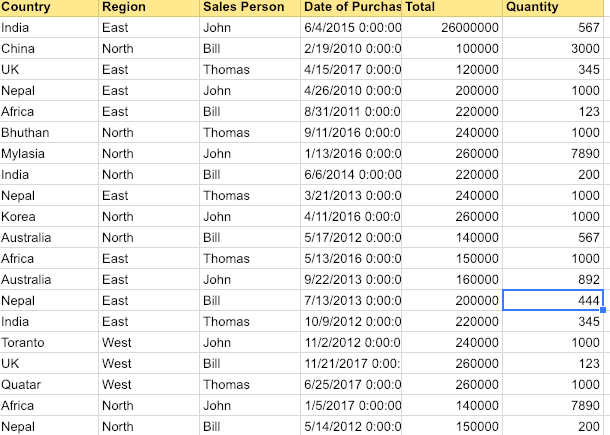Viewport: 610px width, 435px height.
Task: Select the date cell 6/4/2015
Action: point(351,28)
